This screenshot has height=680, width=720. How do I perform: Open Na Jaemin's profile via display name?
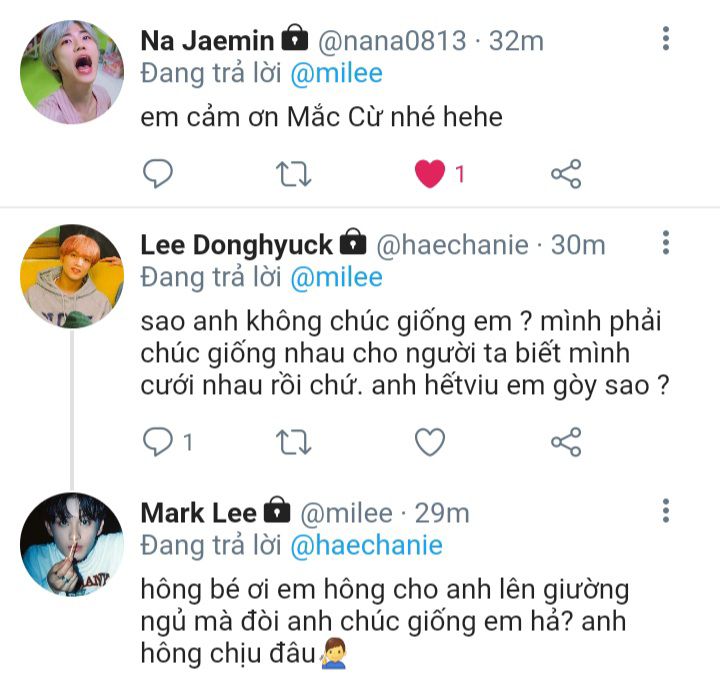pos(207,41)
